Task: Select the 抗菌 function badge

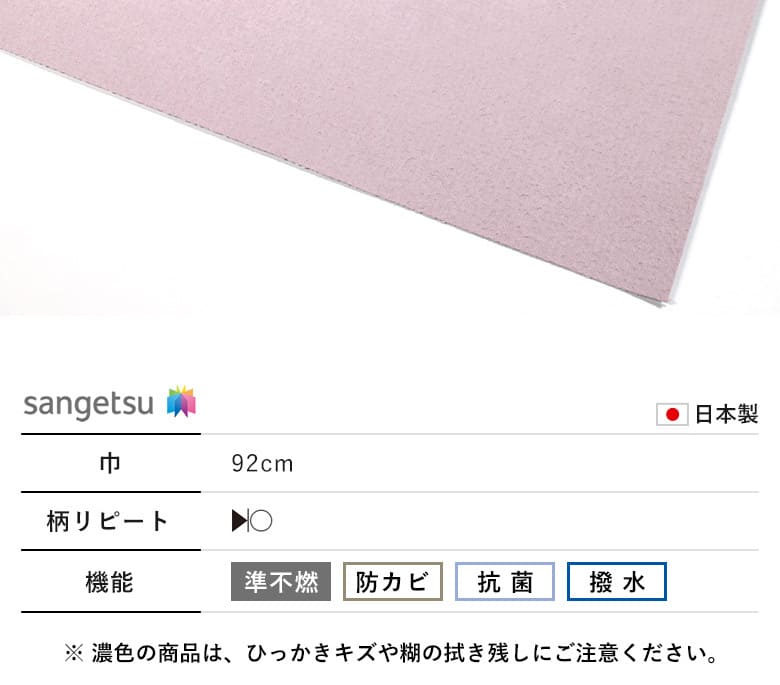Action: coord(504,582)
